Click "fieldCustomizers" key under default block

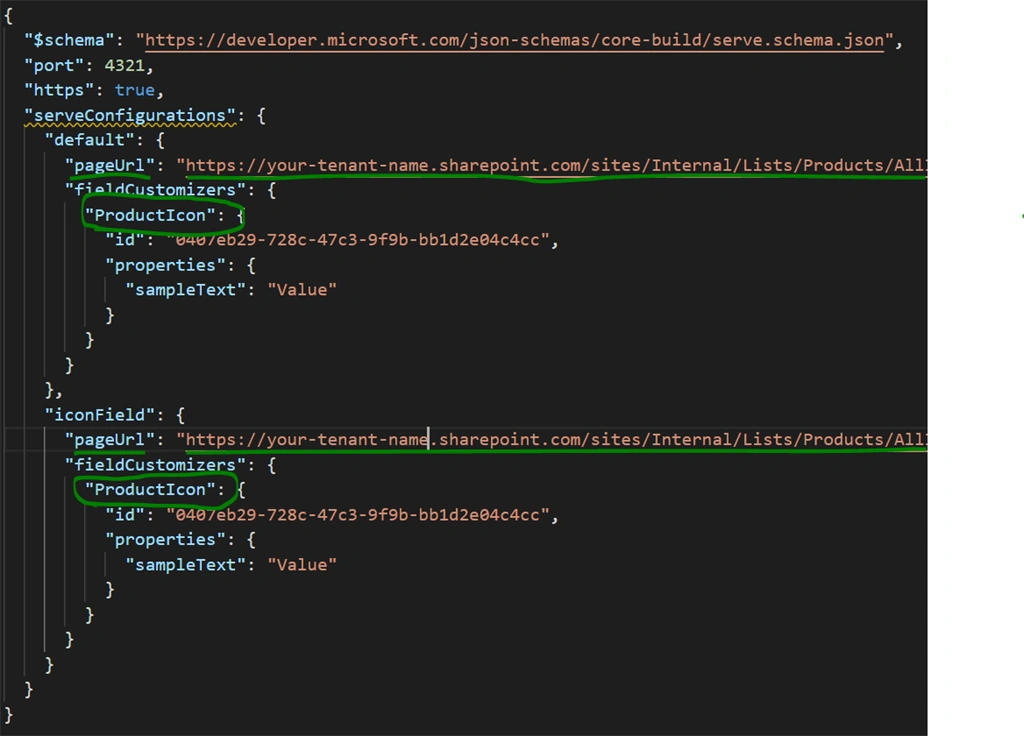pyautogui.click(x=155, y=190)
